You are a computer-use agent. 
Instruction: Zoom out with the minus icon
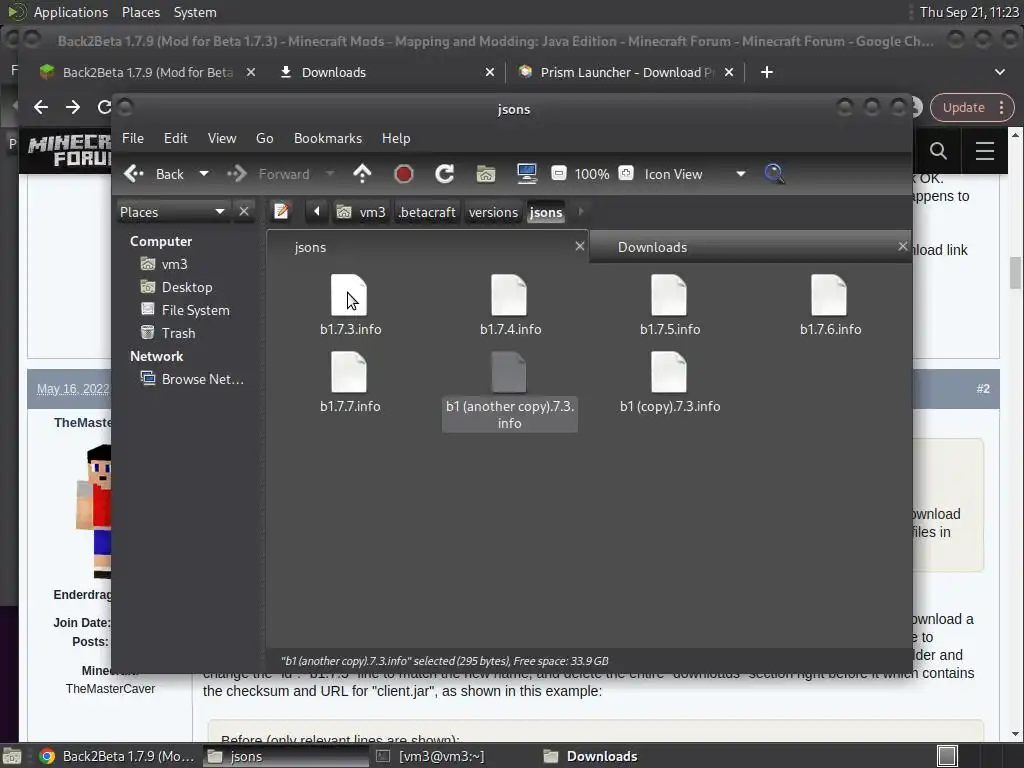(x=558, y=173)
